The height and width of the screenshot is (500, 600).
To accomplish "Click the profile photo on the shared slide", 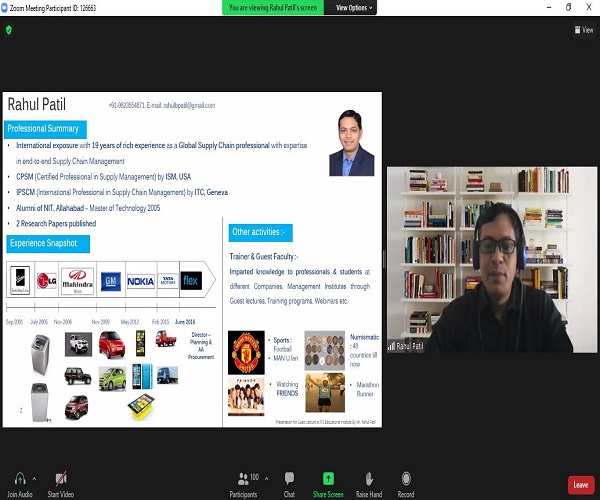I will point(352,143).
